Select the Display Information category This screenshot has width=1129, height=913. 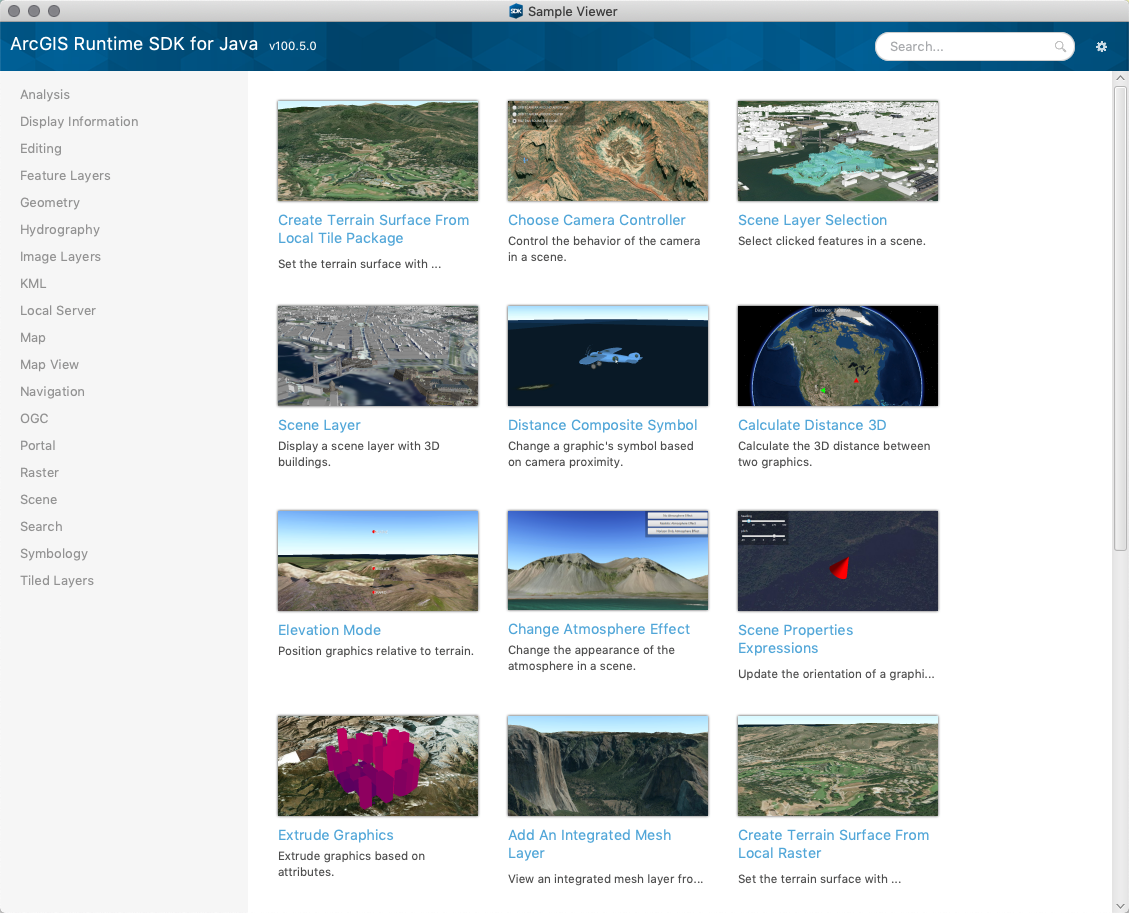tap(79, 122)
